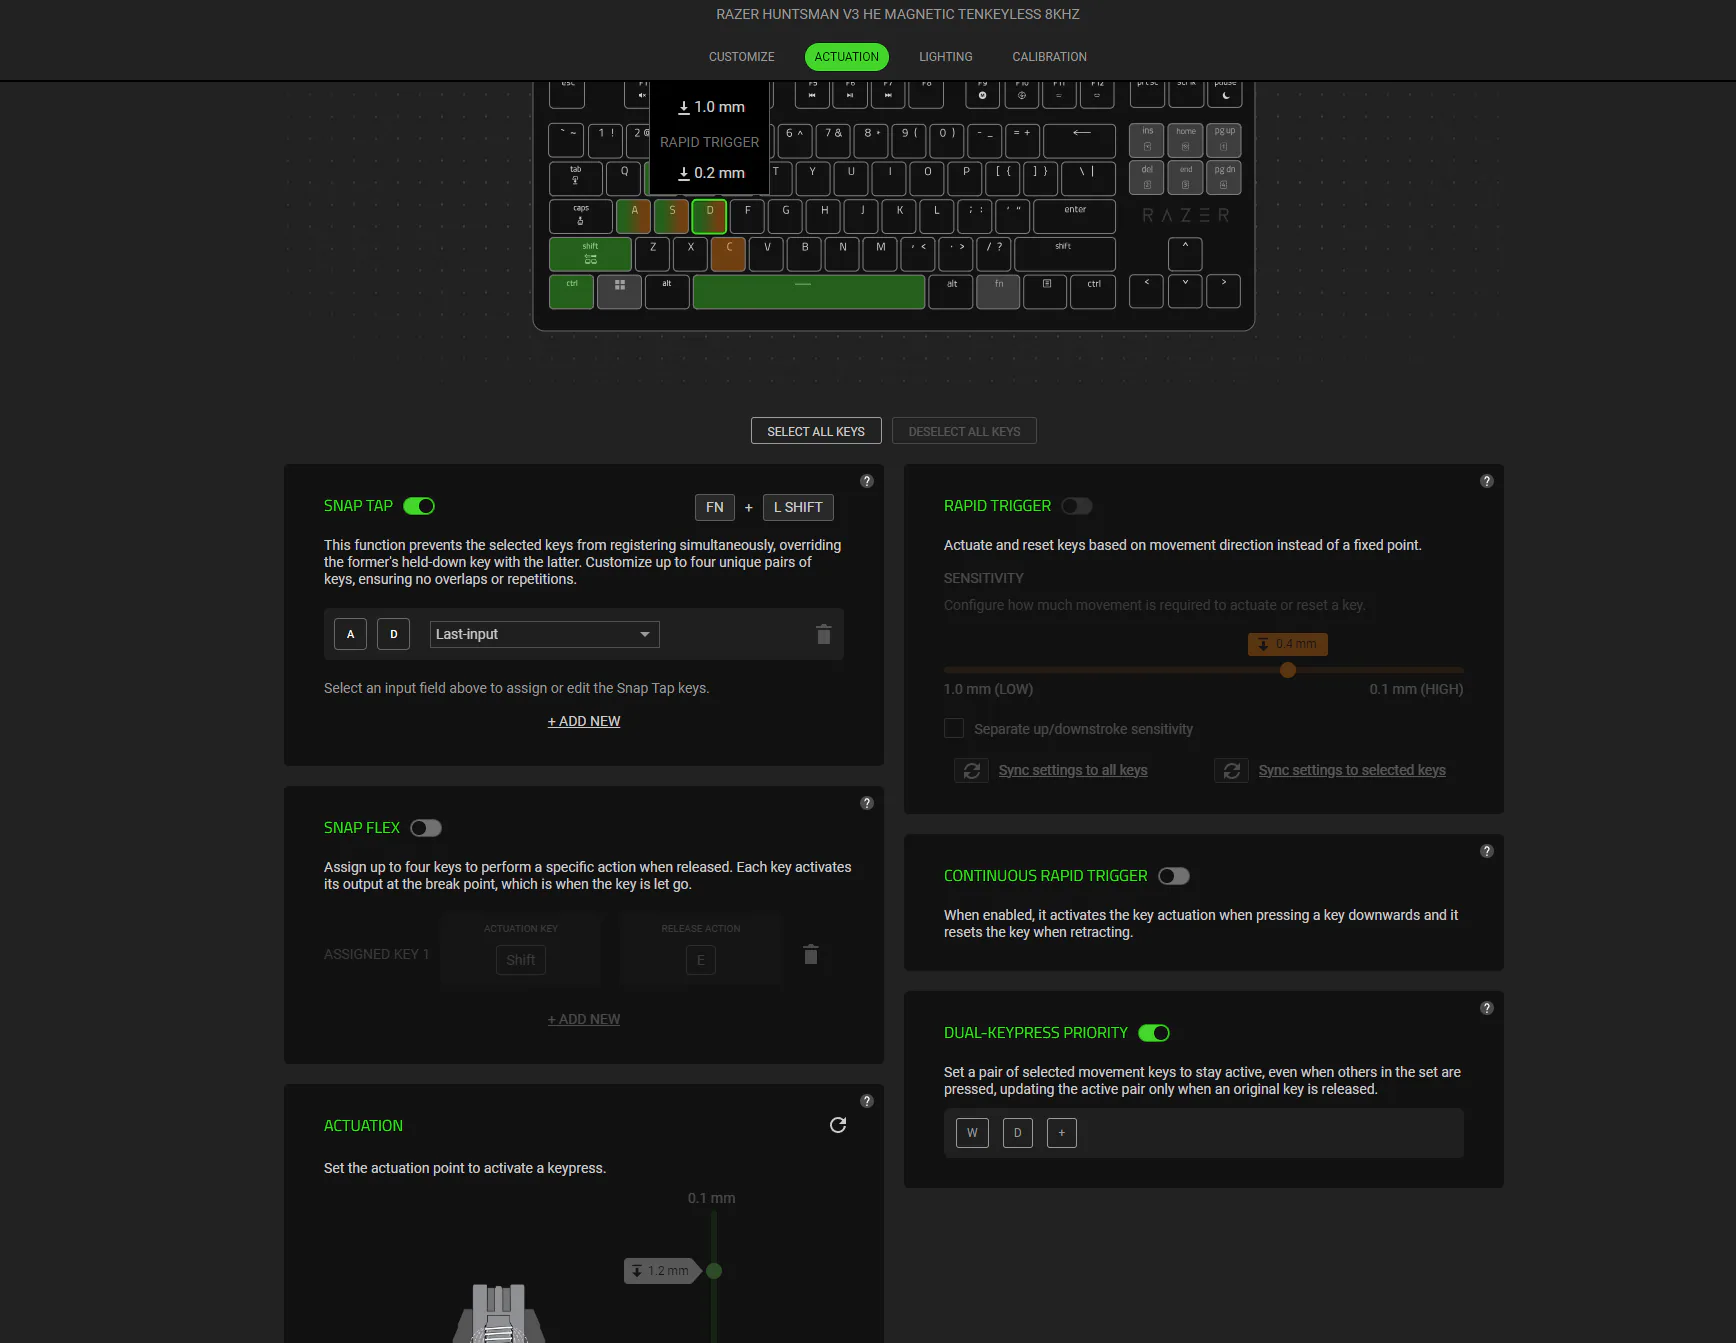Select the D key on the keyboard

[710, 216]
